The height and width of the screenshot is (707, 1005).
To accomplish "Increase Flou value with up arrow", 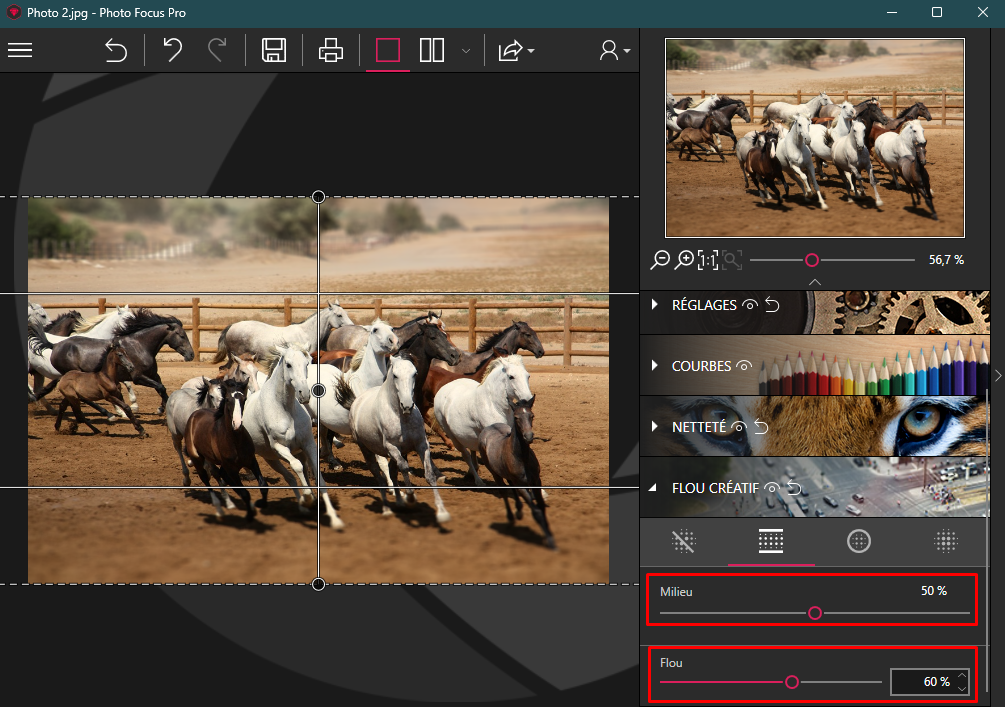I will coord(962,676).
